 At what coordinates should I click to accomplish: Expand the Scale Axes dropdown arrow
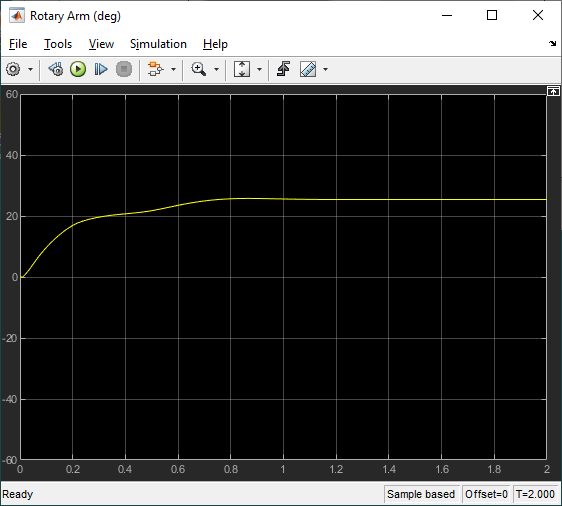point(259,69)
